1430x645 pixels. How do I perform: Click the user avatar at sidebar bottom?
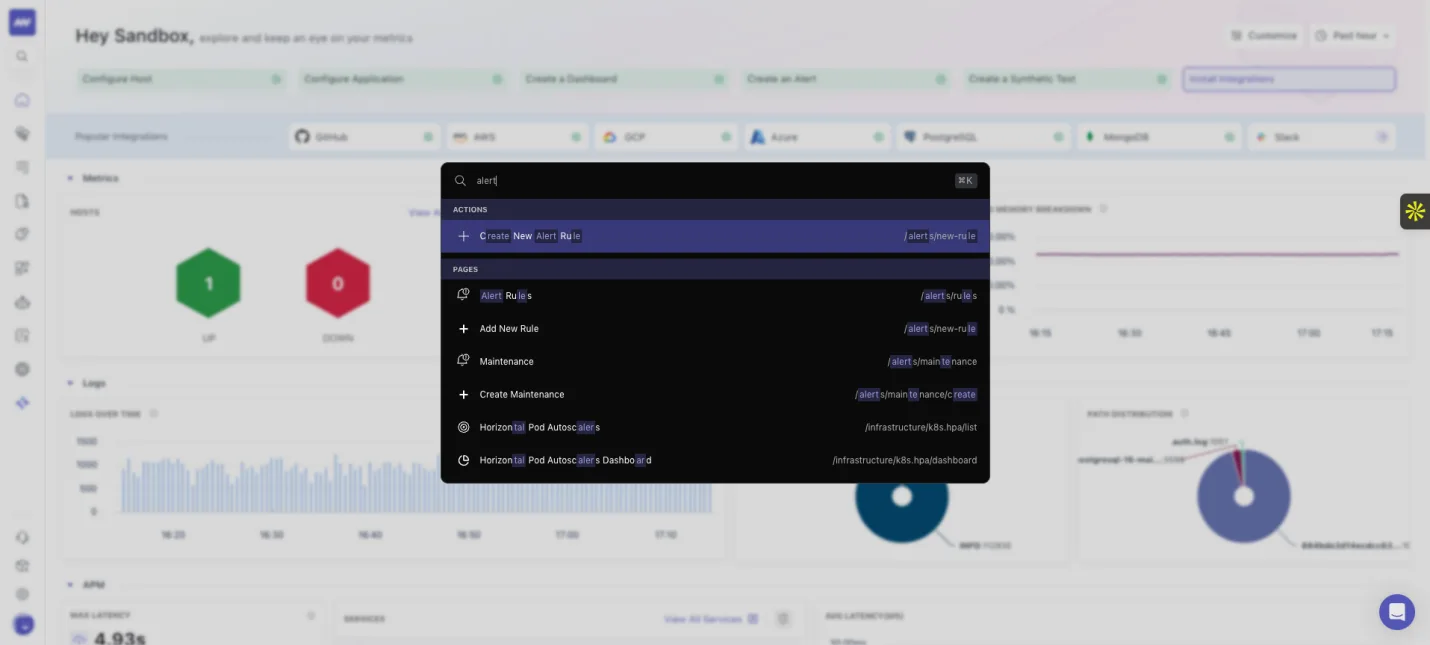24,625
